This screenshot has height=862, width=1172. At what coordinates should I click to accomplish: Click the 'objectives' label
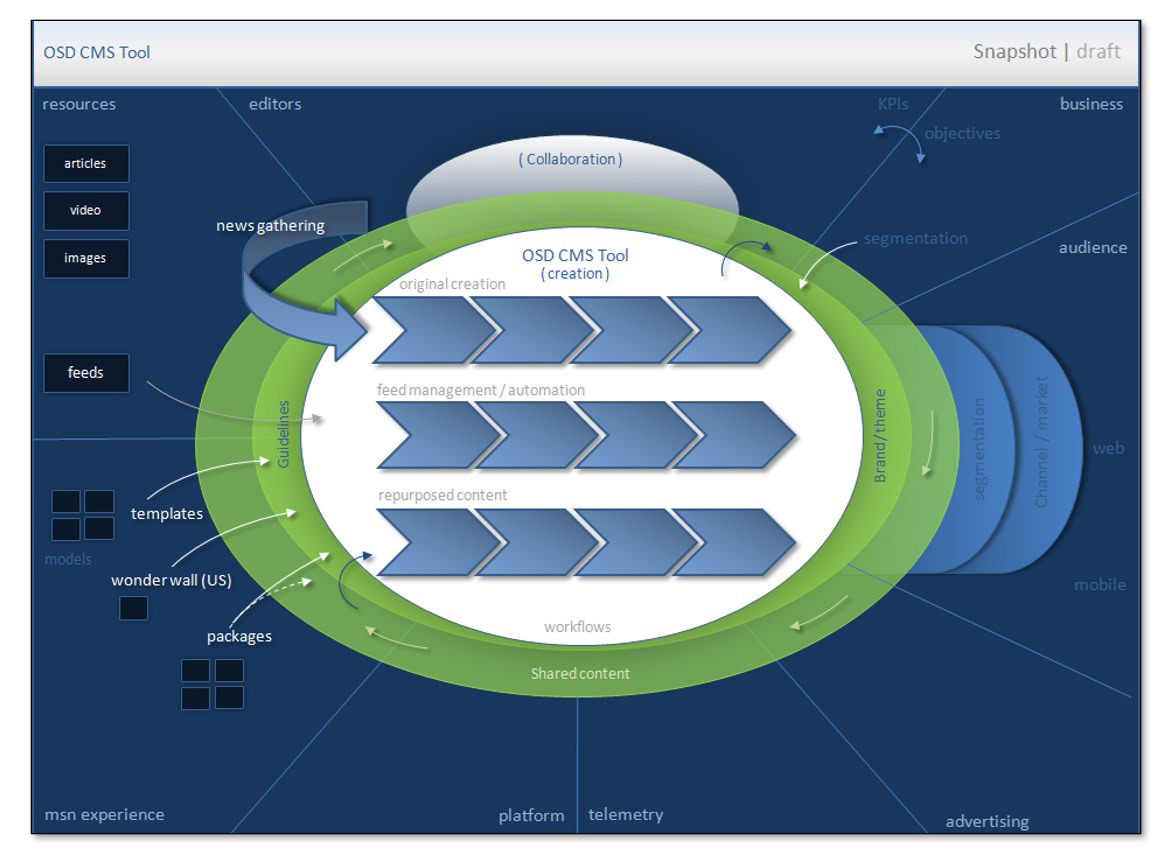(x=963, y=133)
